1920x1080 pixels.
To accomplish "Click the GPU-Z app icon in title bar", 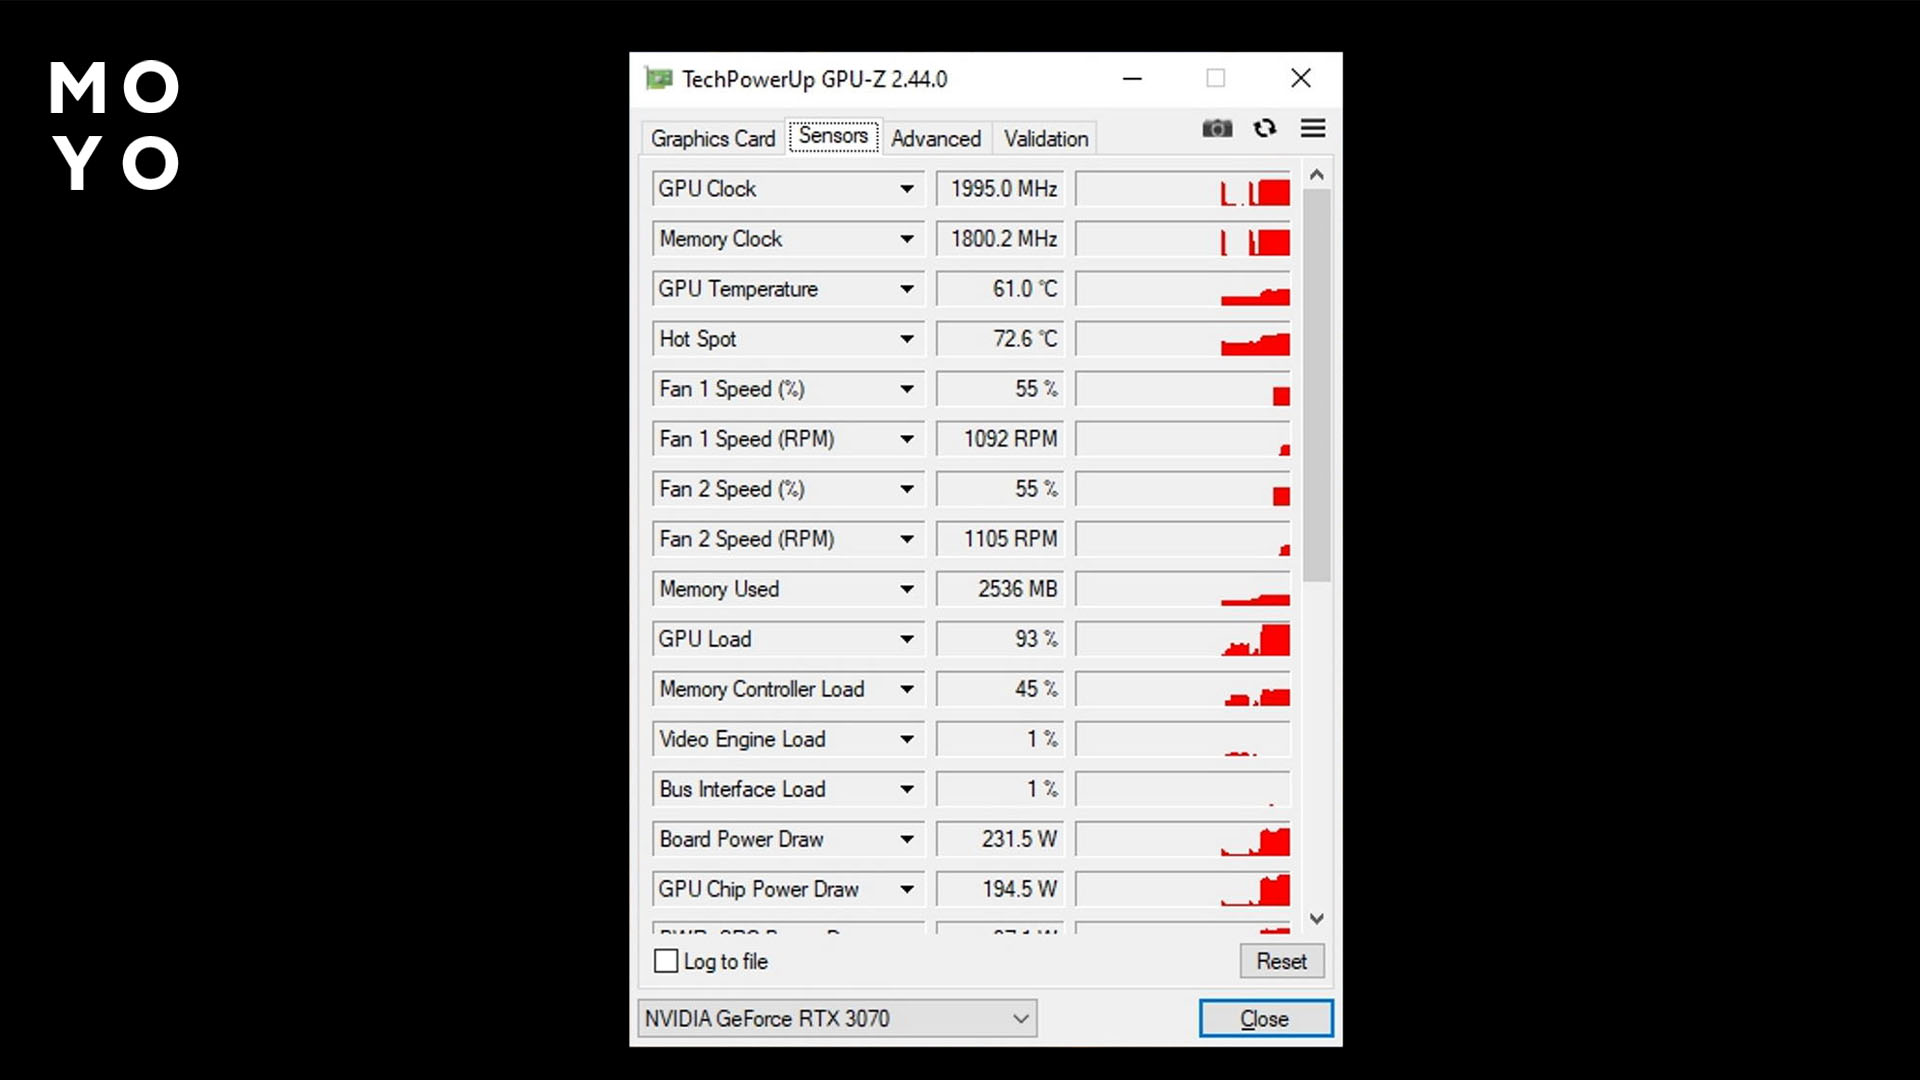I will [658, 78].
